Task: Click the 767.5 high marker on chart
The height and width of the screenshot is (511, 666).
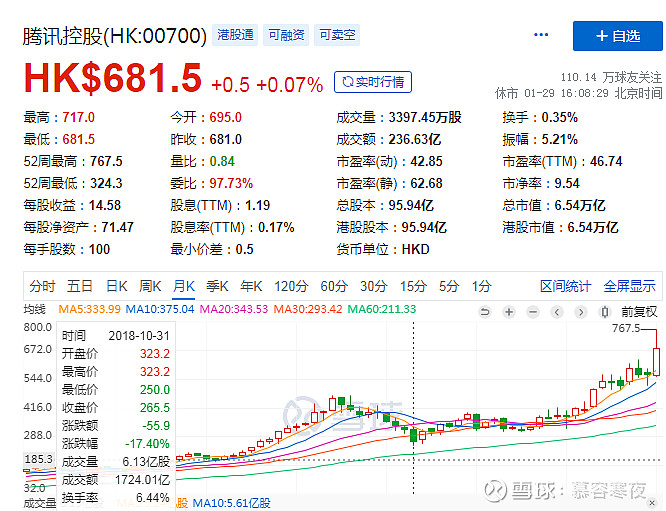Action: pyautogui.click(x=626, y=328)
